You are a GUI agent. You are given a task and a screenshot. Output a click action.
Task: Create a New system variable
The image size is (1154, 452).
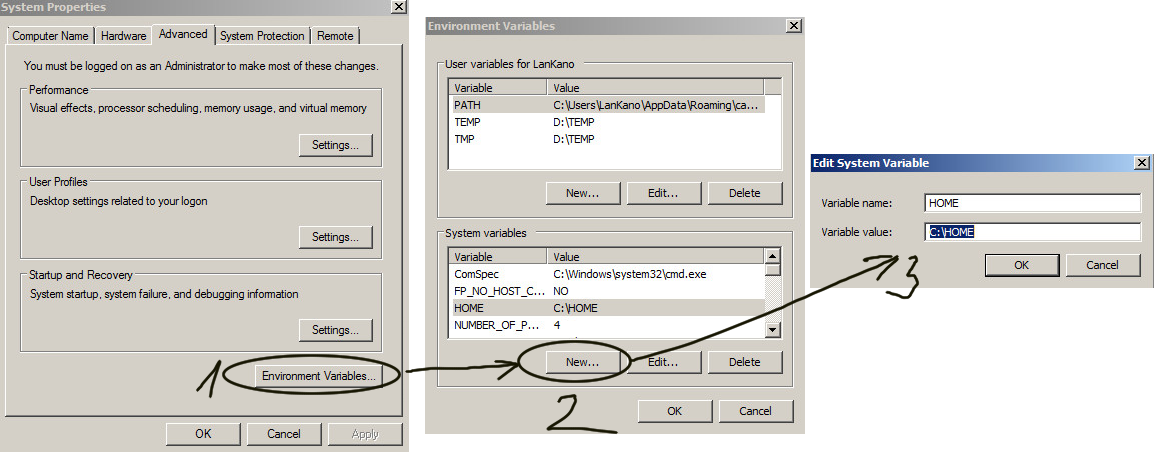[582, 361]
